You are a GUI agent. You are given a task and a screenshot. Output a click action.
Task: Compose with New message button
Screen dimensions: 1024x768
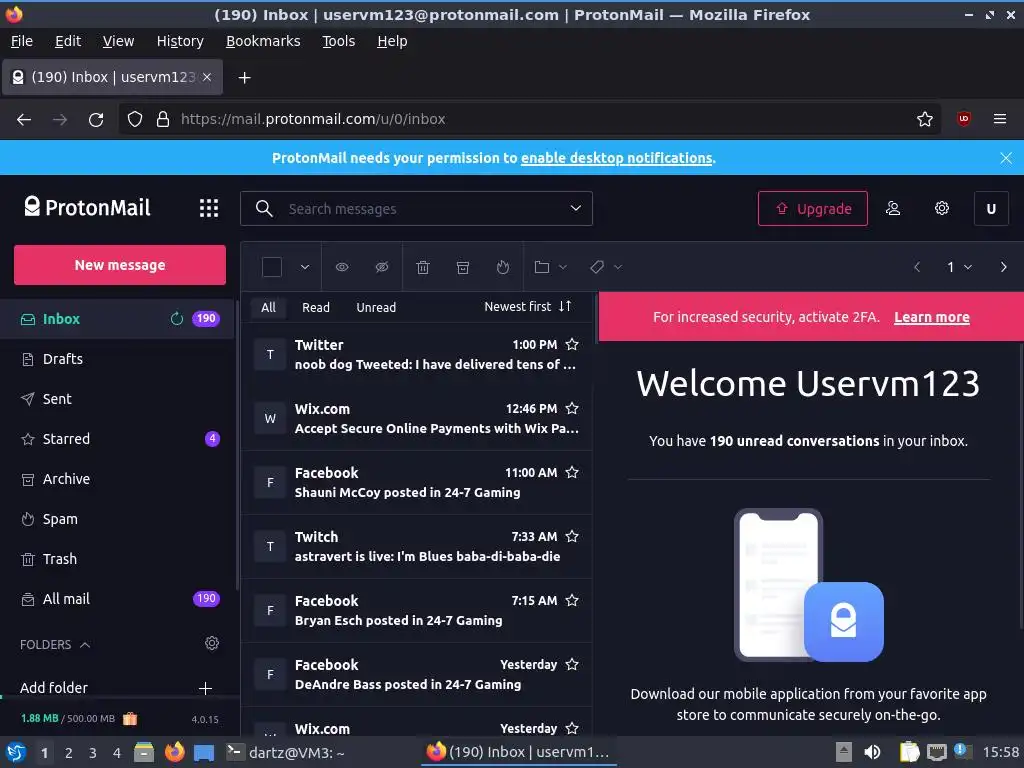tap(120, 265)
